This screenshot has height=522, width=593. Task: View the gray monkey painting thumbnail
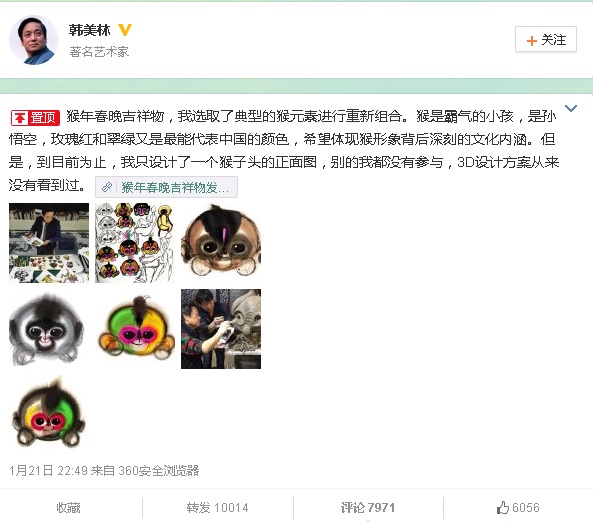(49, 329)
